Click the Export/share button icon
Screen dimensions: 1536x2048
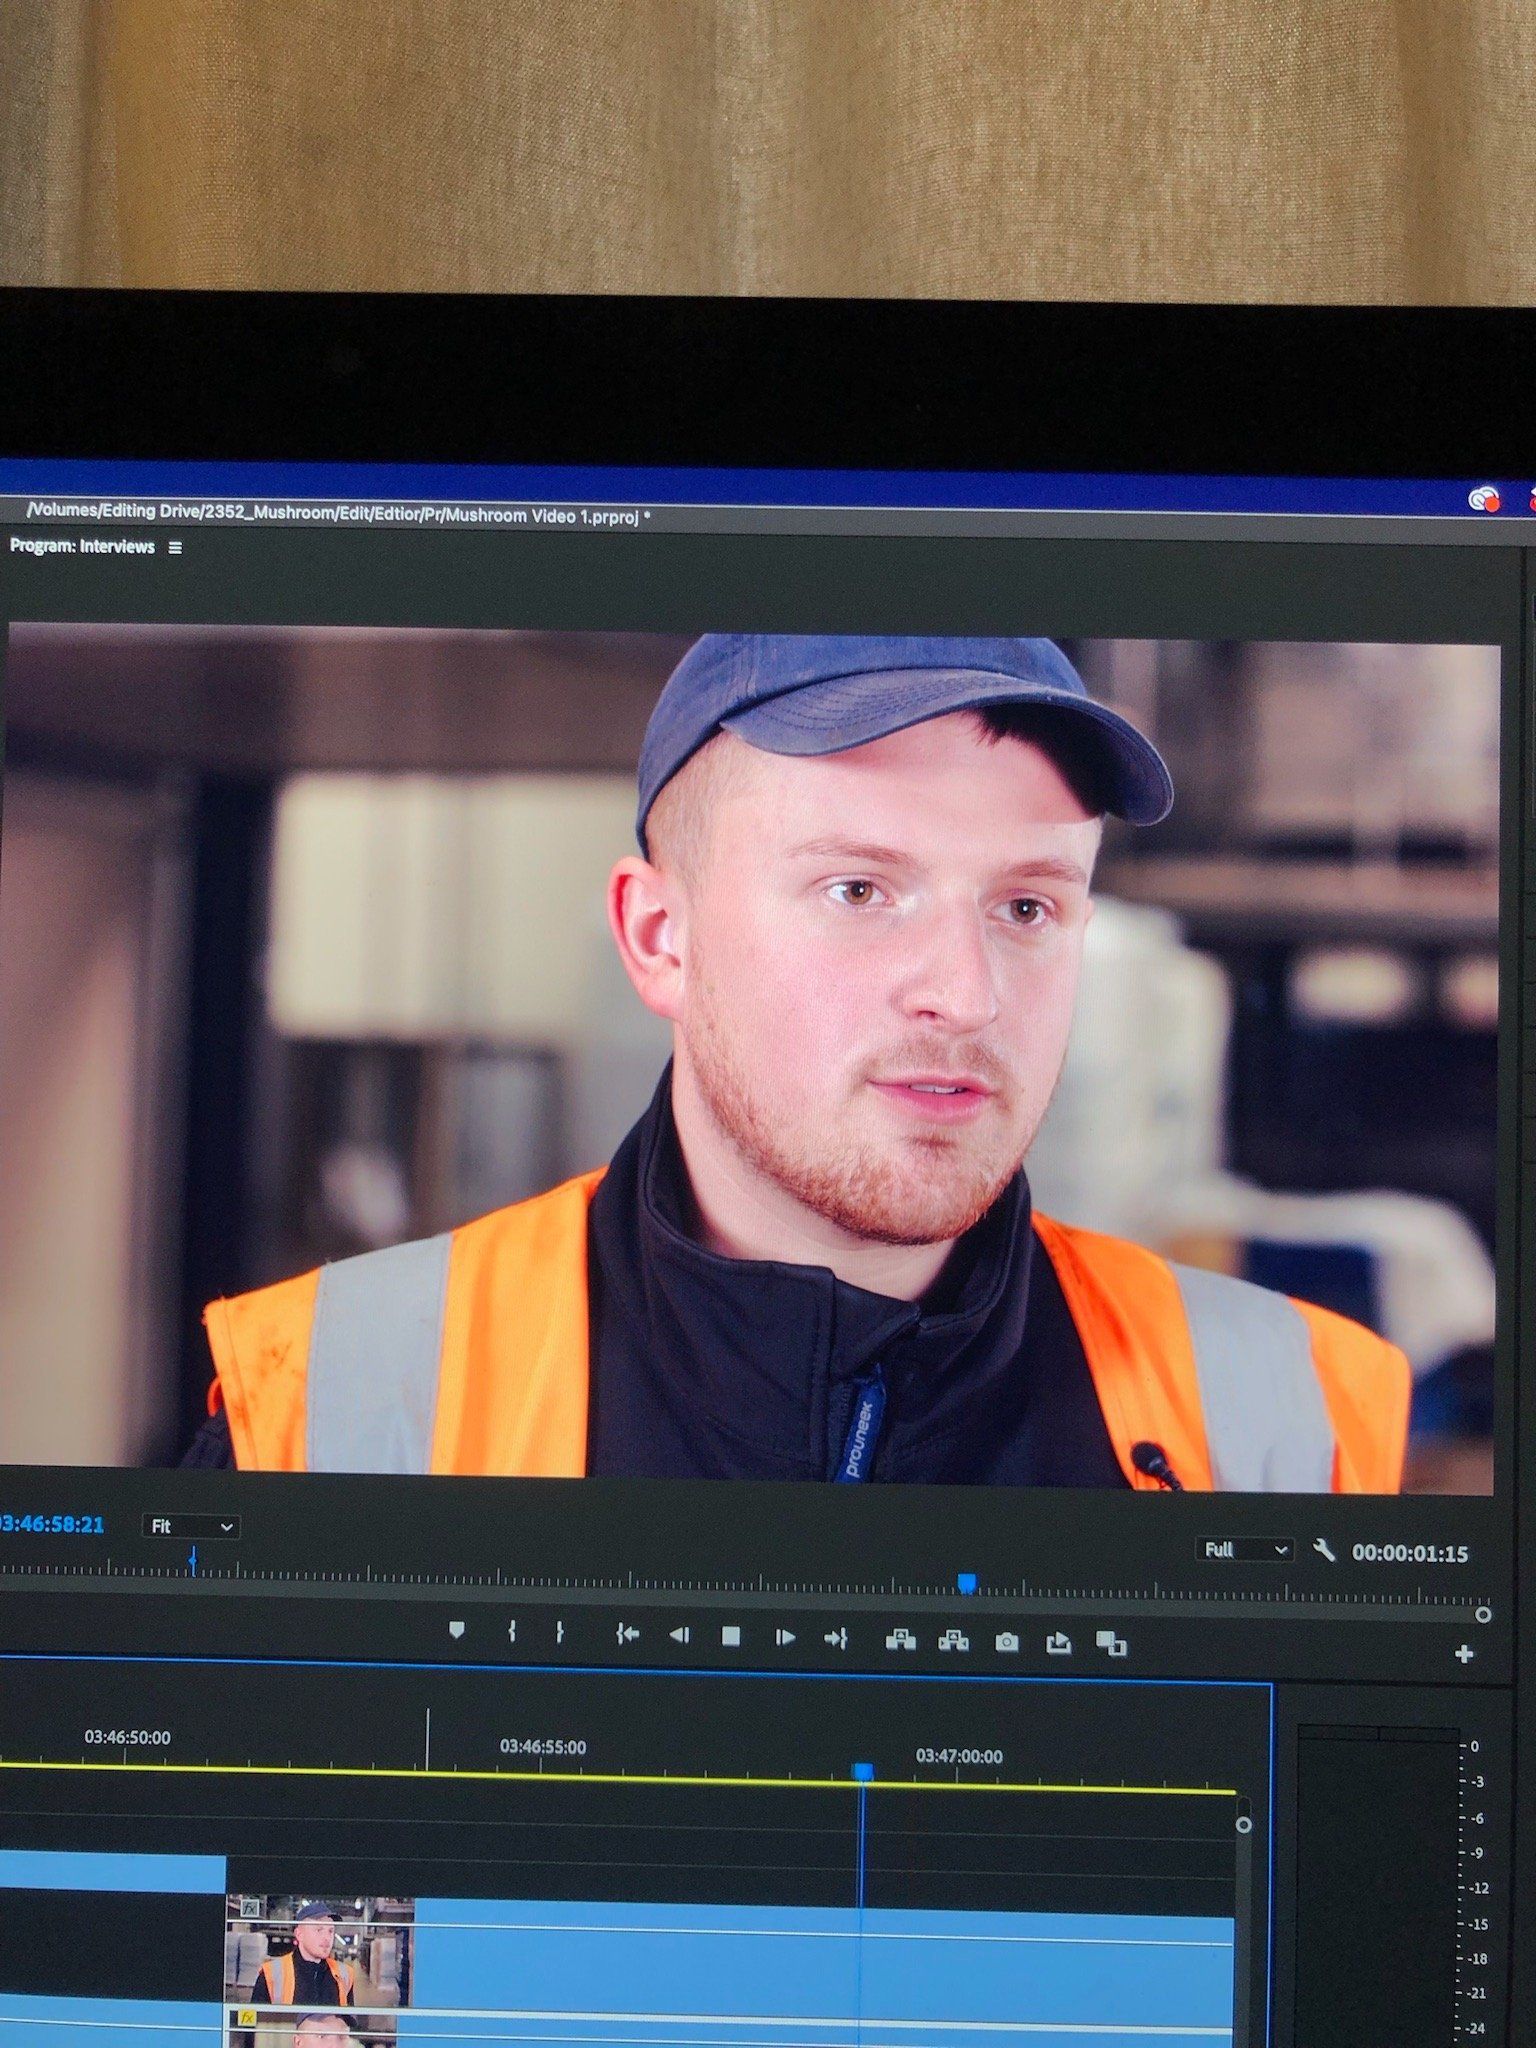tap(1058, 1643)
